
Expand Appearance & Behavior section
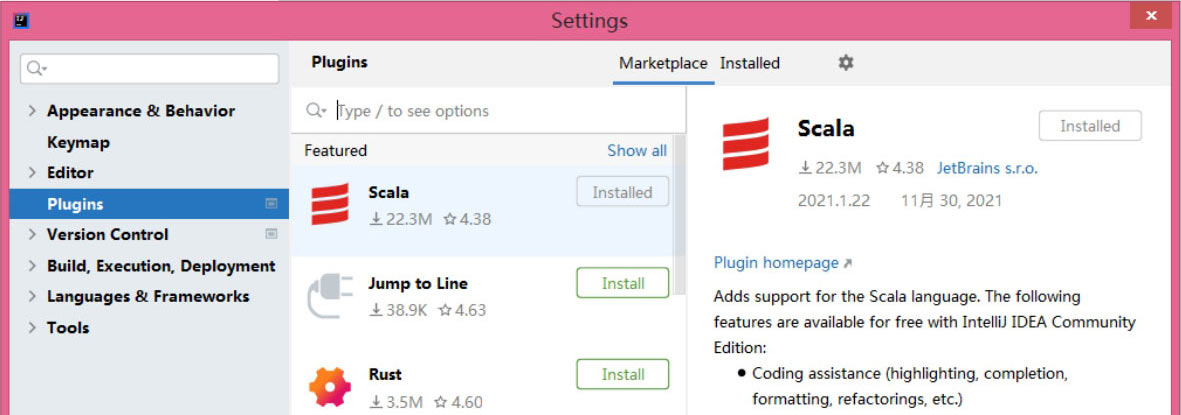coord(32,111)
